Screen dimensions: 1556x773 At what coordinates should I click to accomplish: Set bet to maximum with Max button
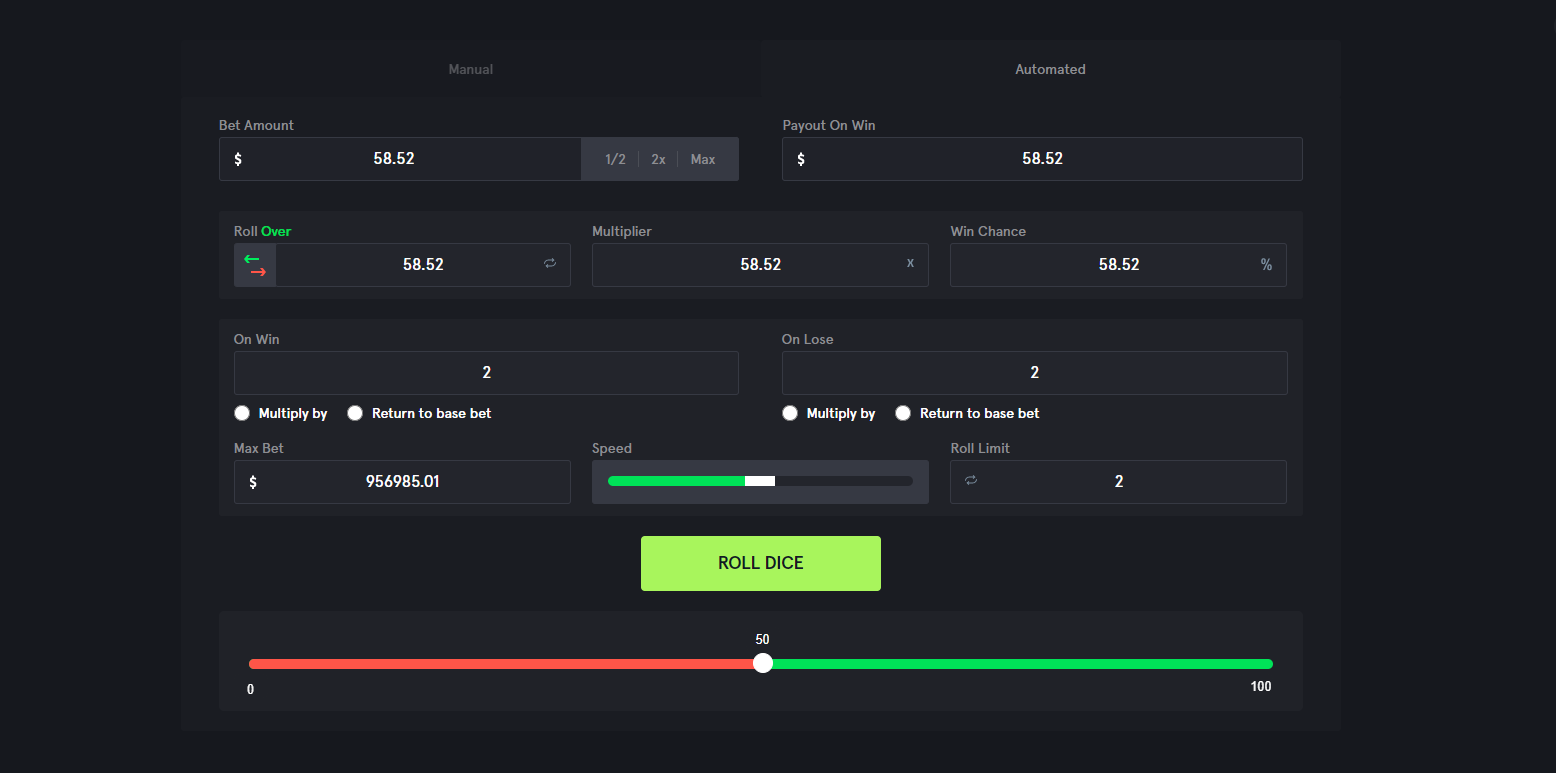pos(703,159)
